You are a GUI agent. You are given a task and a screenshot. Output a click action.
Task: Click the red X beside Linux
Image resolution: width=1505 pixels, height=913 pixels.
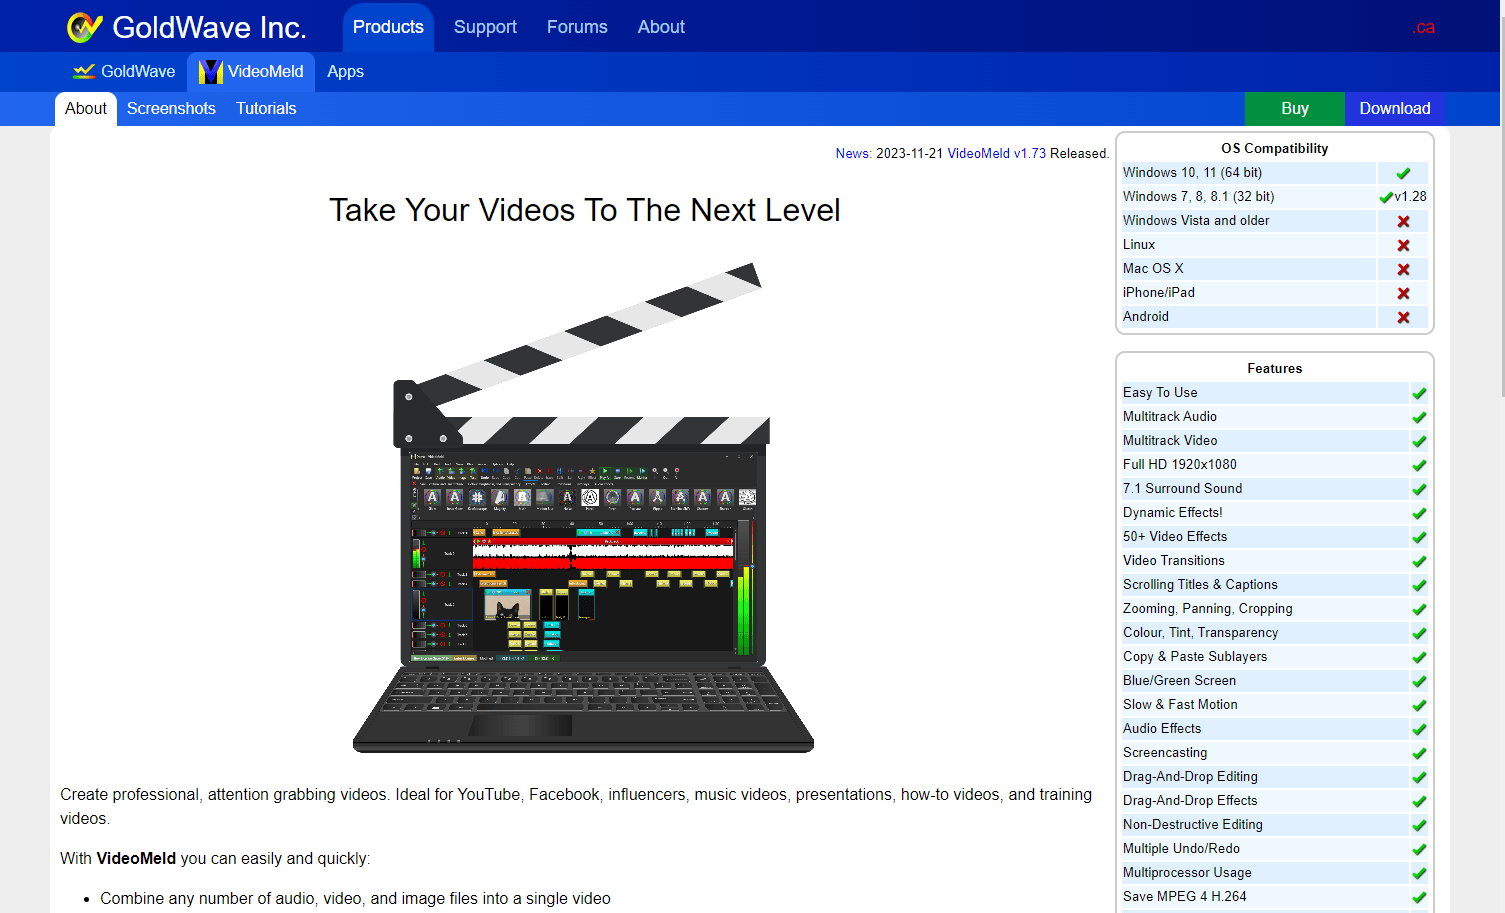[x=1403, y=245]
